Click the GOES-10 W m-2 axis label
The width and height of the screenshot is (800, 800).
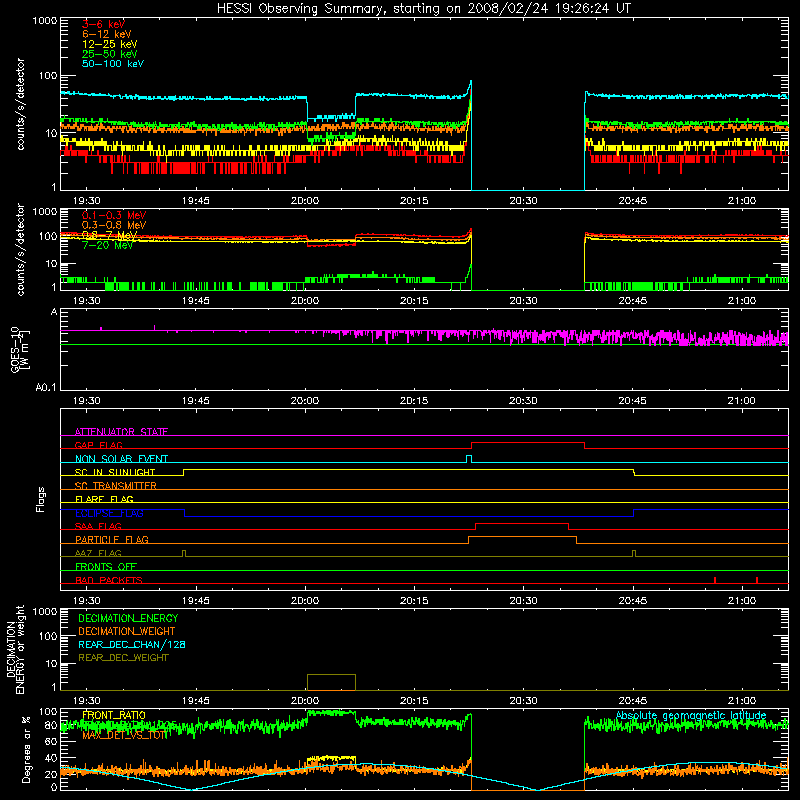tap(20, 350)
